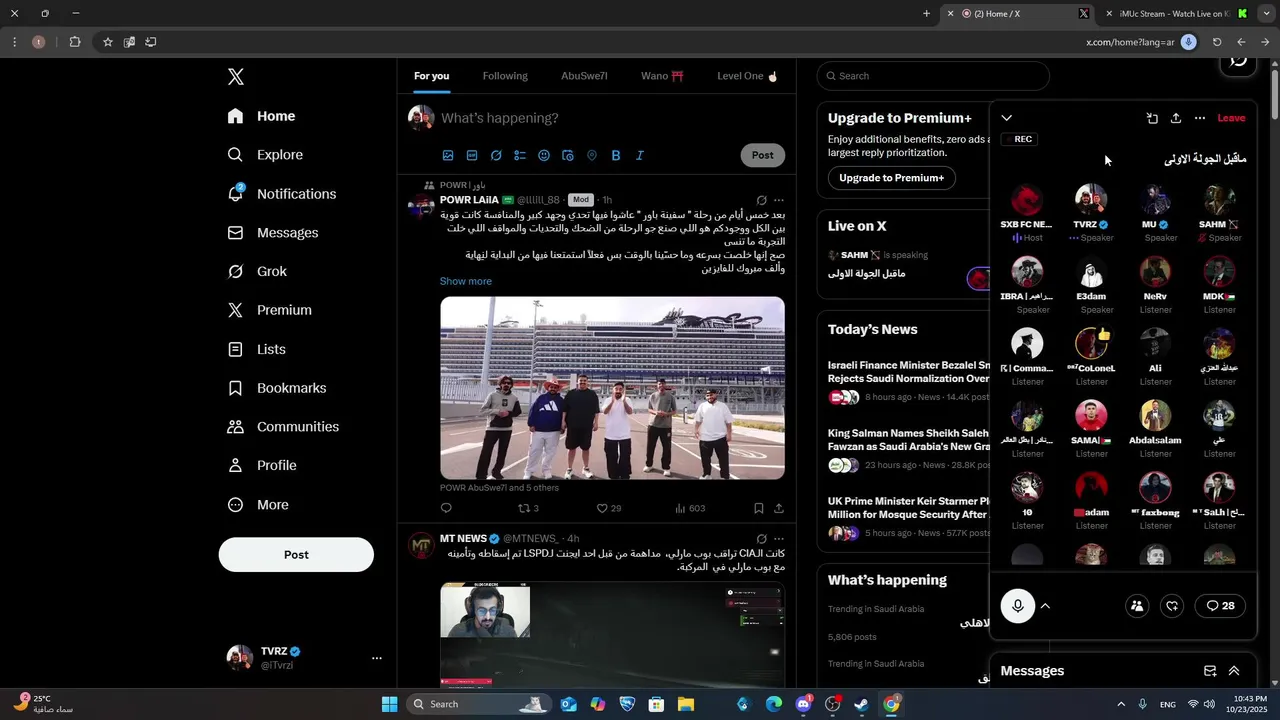Open King Salman news story

(x=908, y=448)
